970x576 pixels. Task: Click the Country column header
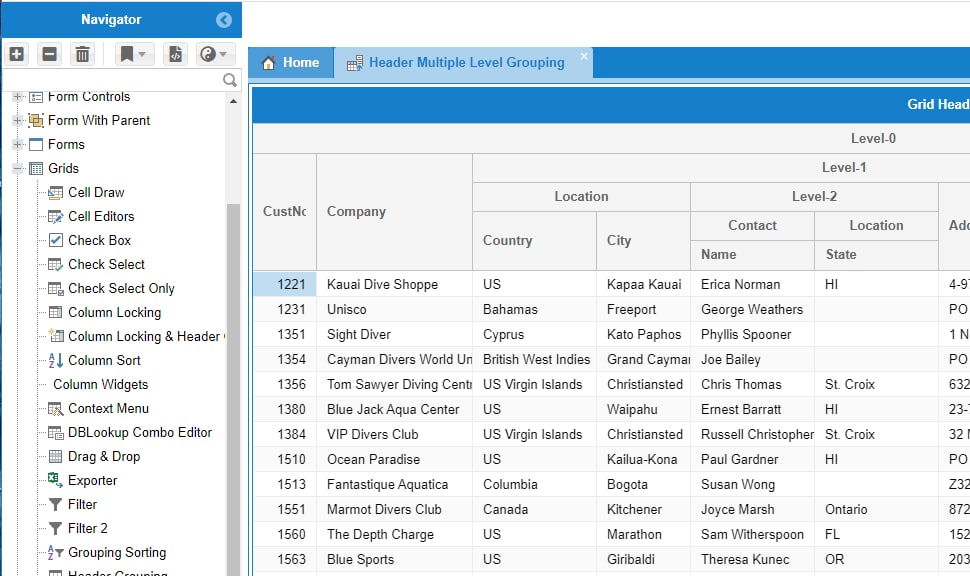pos(534,241)
